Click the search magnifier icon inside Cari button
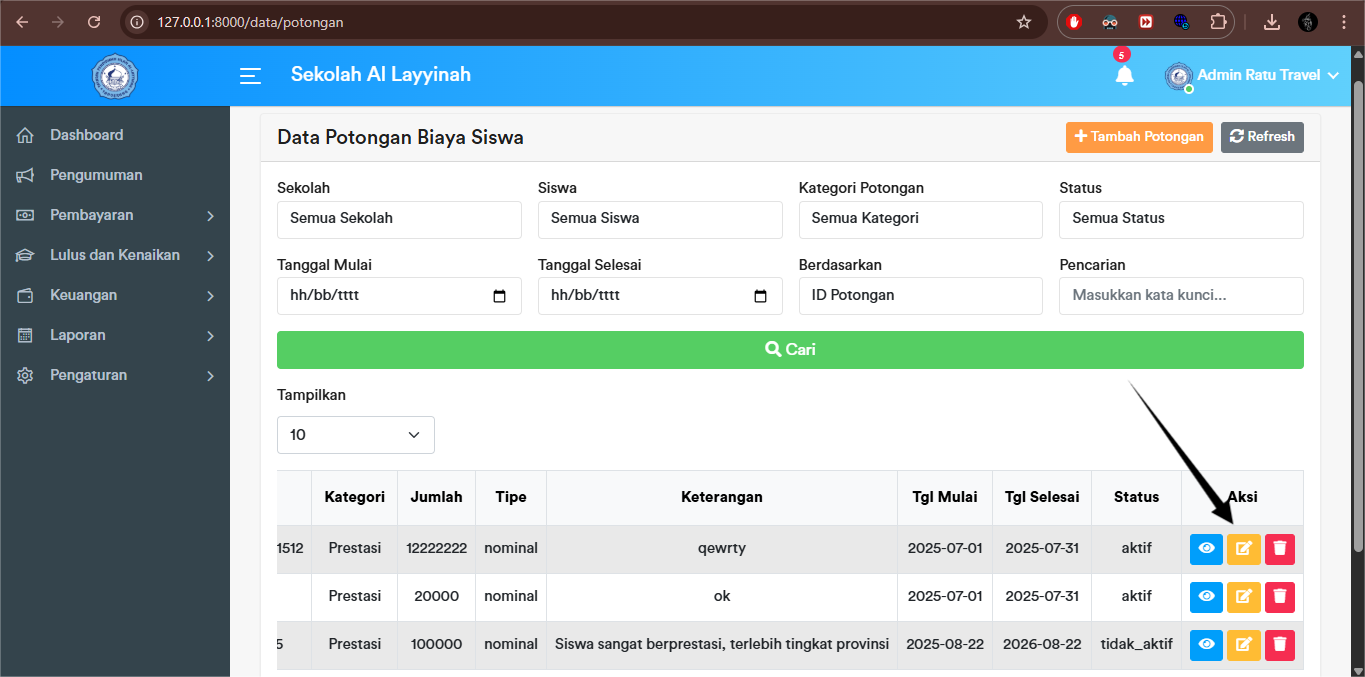Viewport: 1365px width, 677px height. (x=771, y=349)
